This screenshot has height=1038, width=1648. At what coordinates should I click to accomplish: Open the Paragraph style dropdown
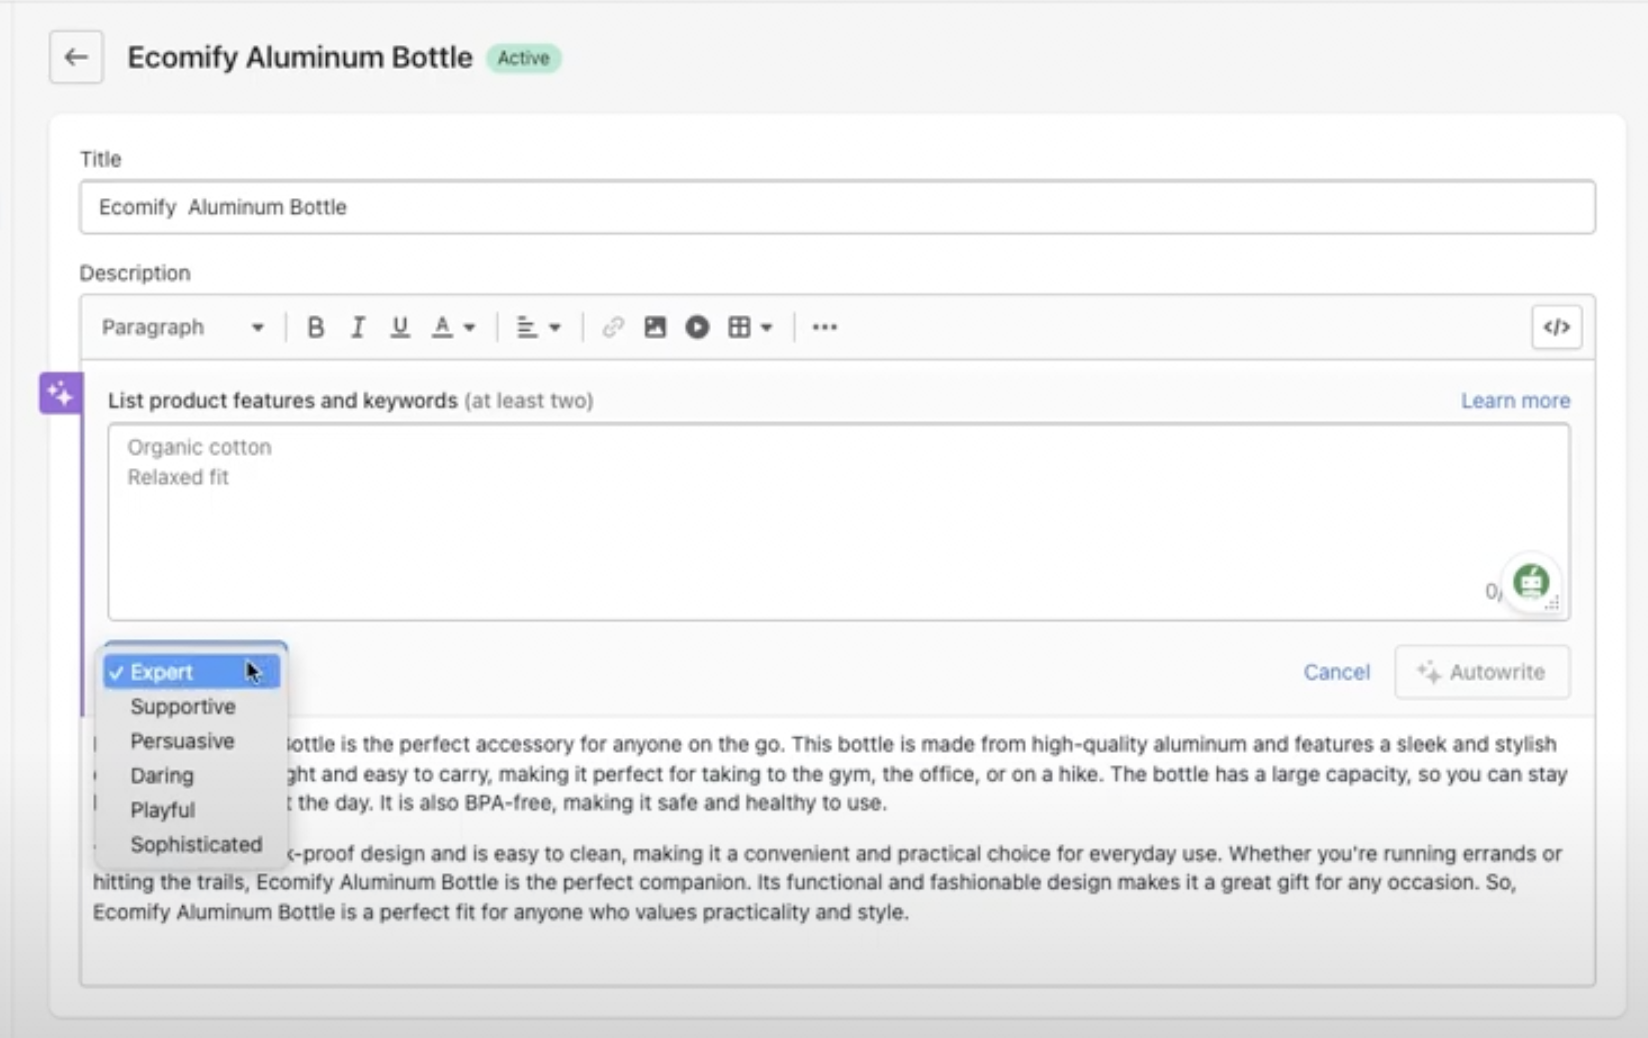(x=183, y=327)
